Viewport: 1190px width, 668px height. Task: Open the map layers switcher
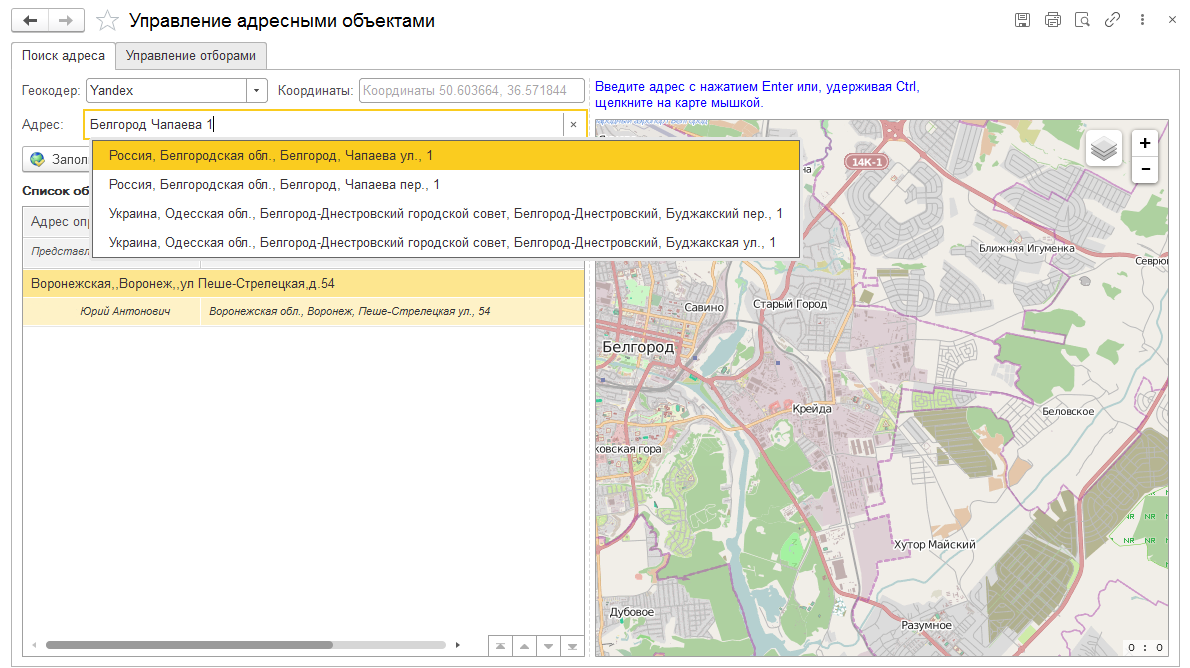click(1104, 149)
